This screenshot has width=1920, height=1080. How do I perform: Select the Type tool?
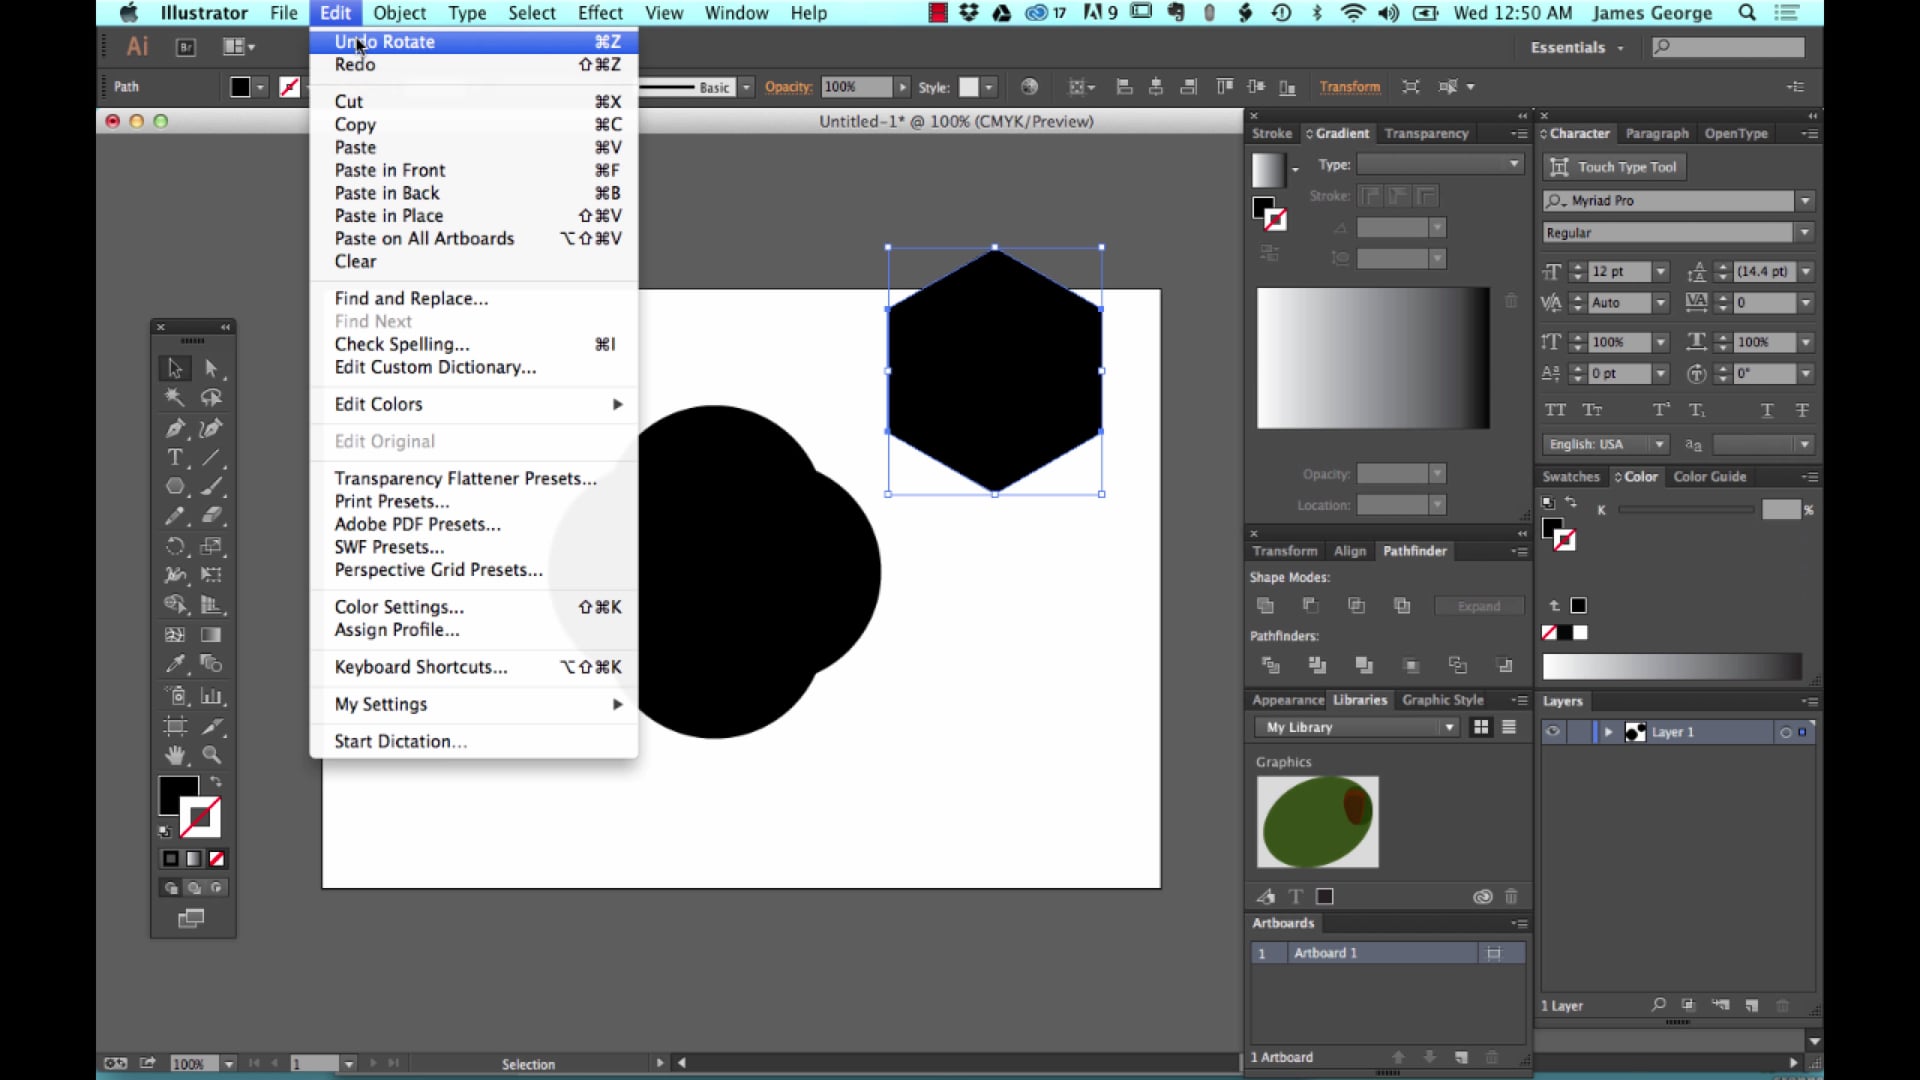[x=175, y=458]
